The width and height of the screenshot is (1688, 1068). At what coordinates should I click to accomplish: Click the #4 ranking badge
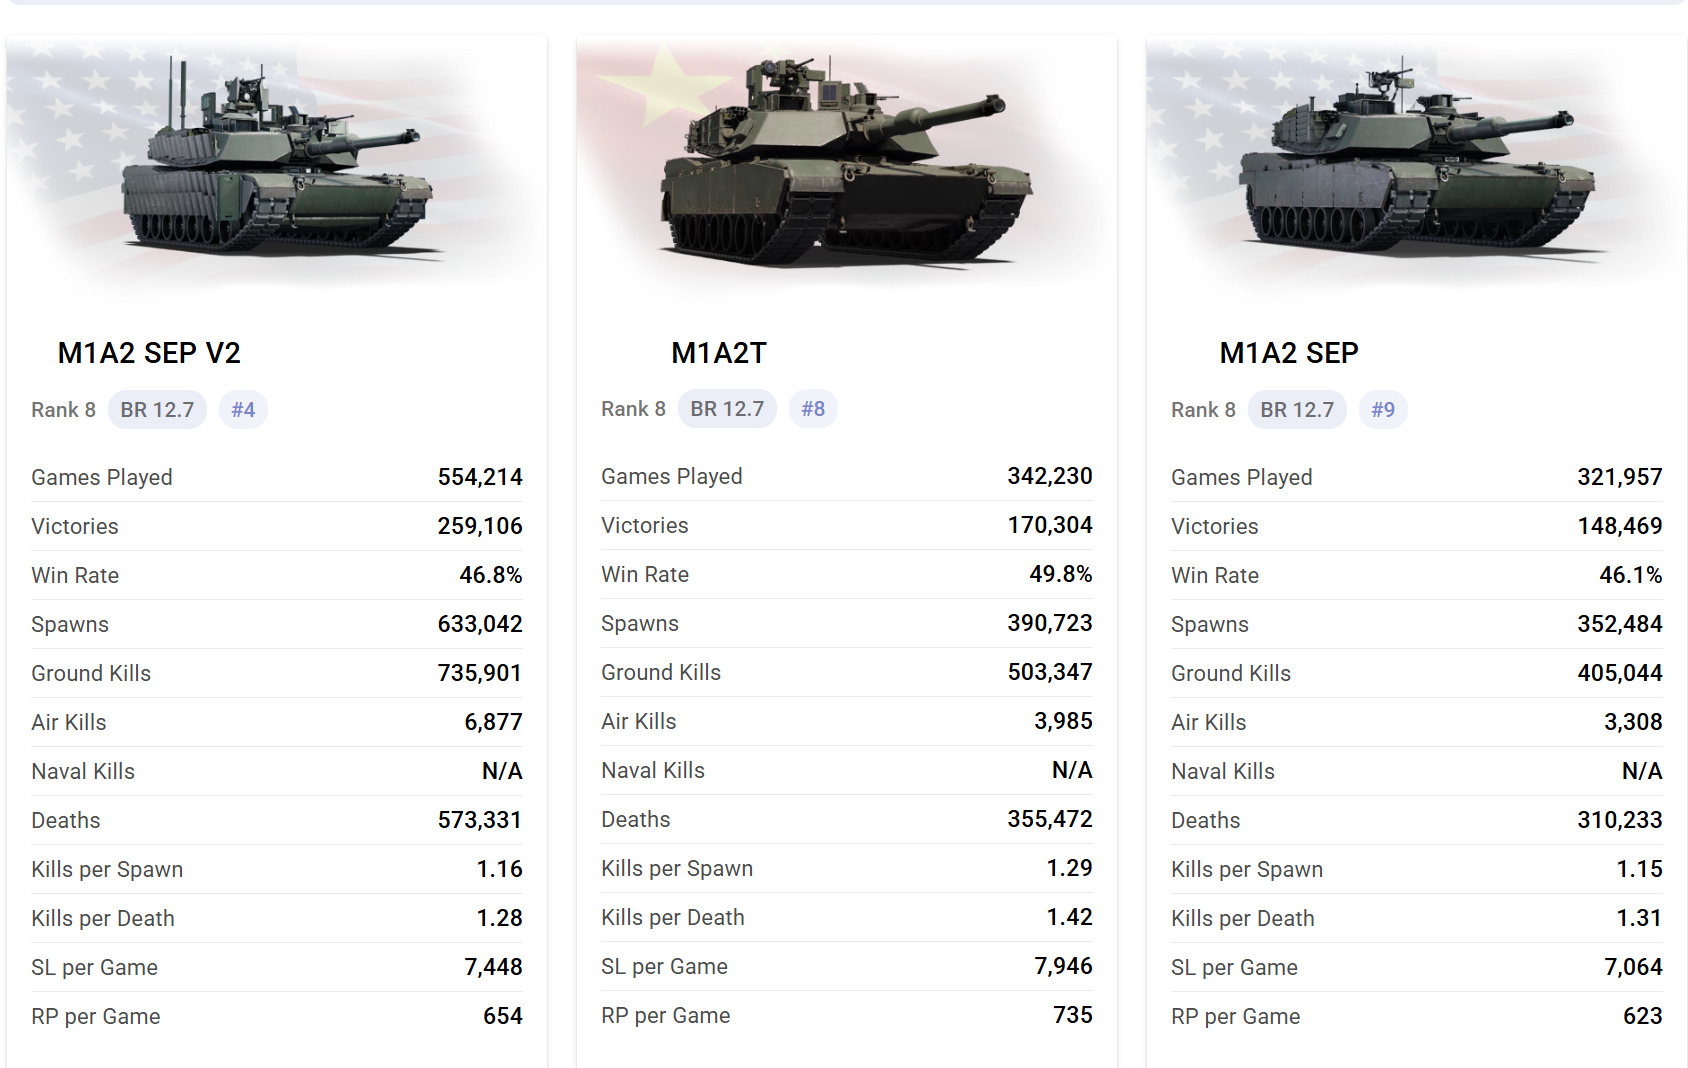(243, 410)
